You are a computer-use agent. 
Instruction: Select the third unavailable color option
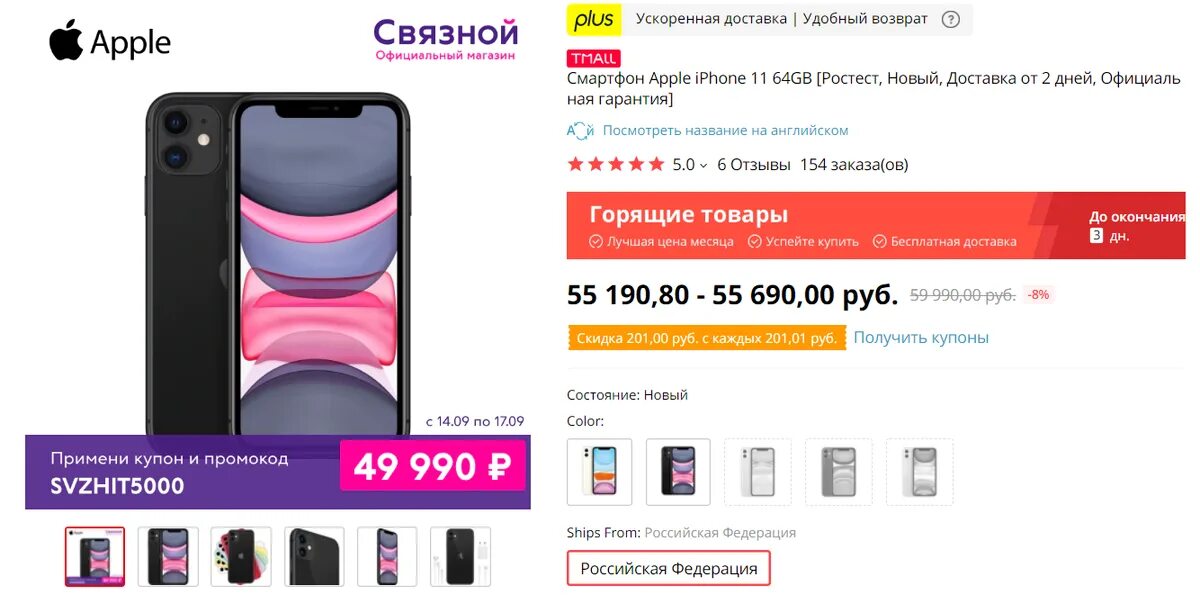(x=758, y=471)
